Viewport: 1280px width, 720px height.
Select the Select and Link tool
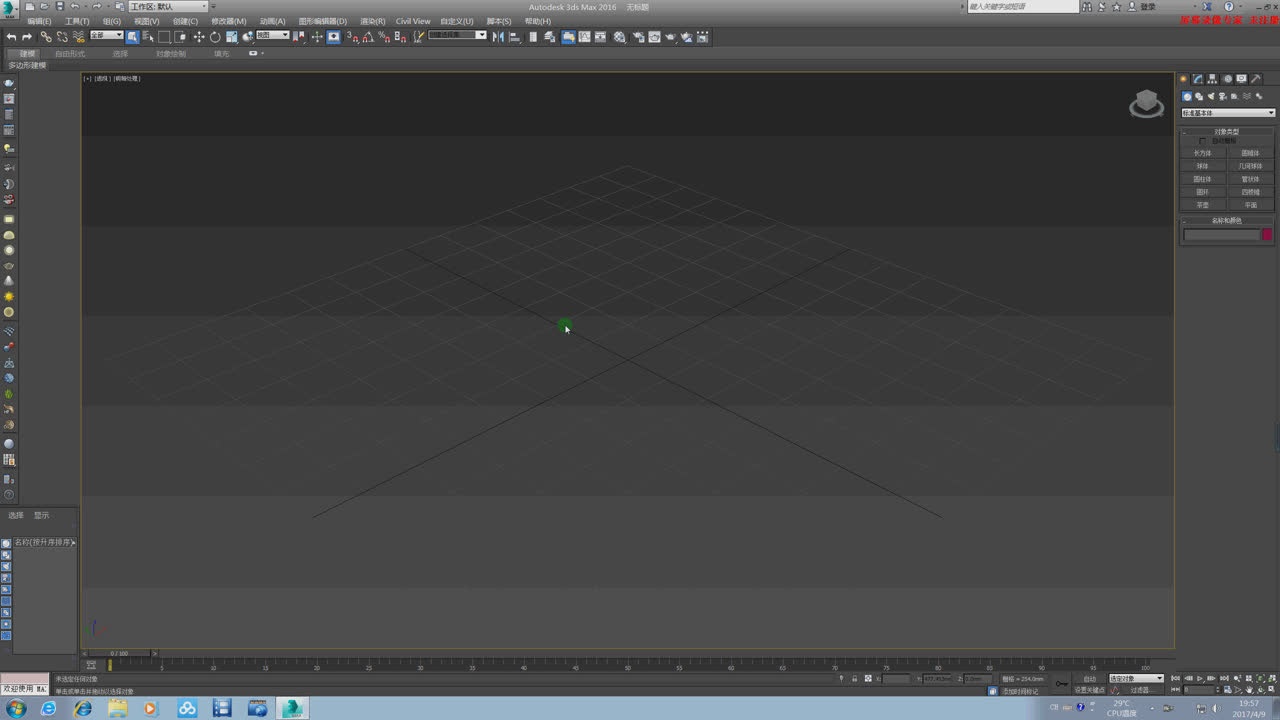(46, 37)
